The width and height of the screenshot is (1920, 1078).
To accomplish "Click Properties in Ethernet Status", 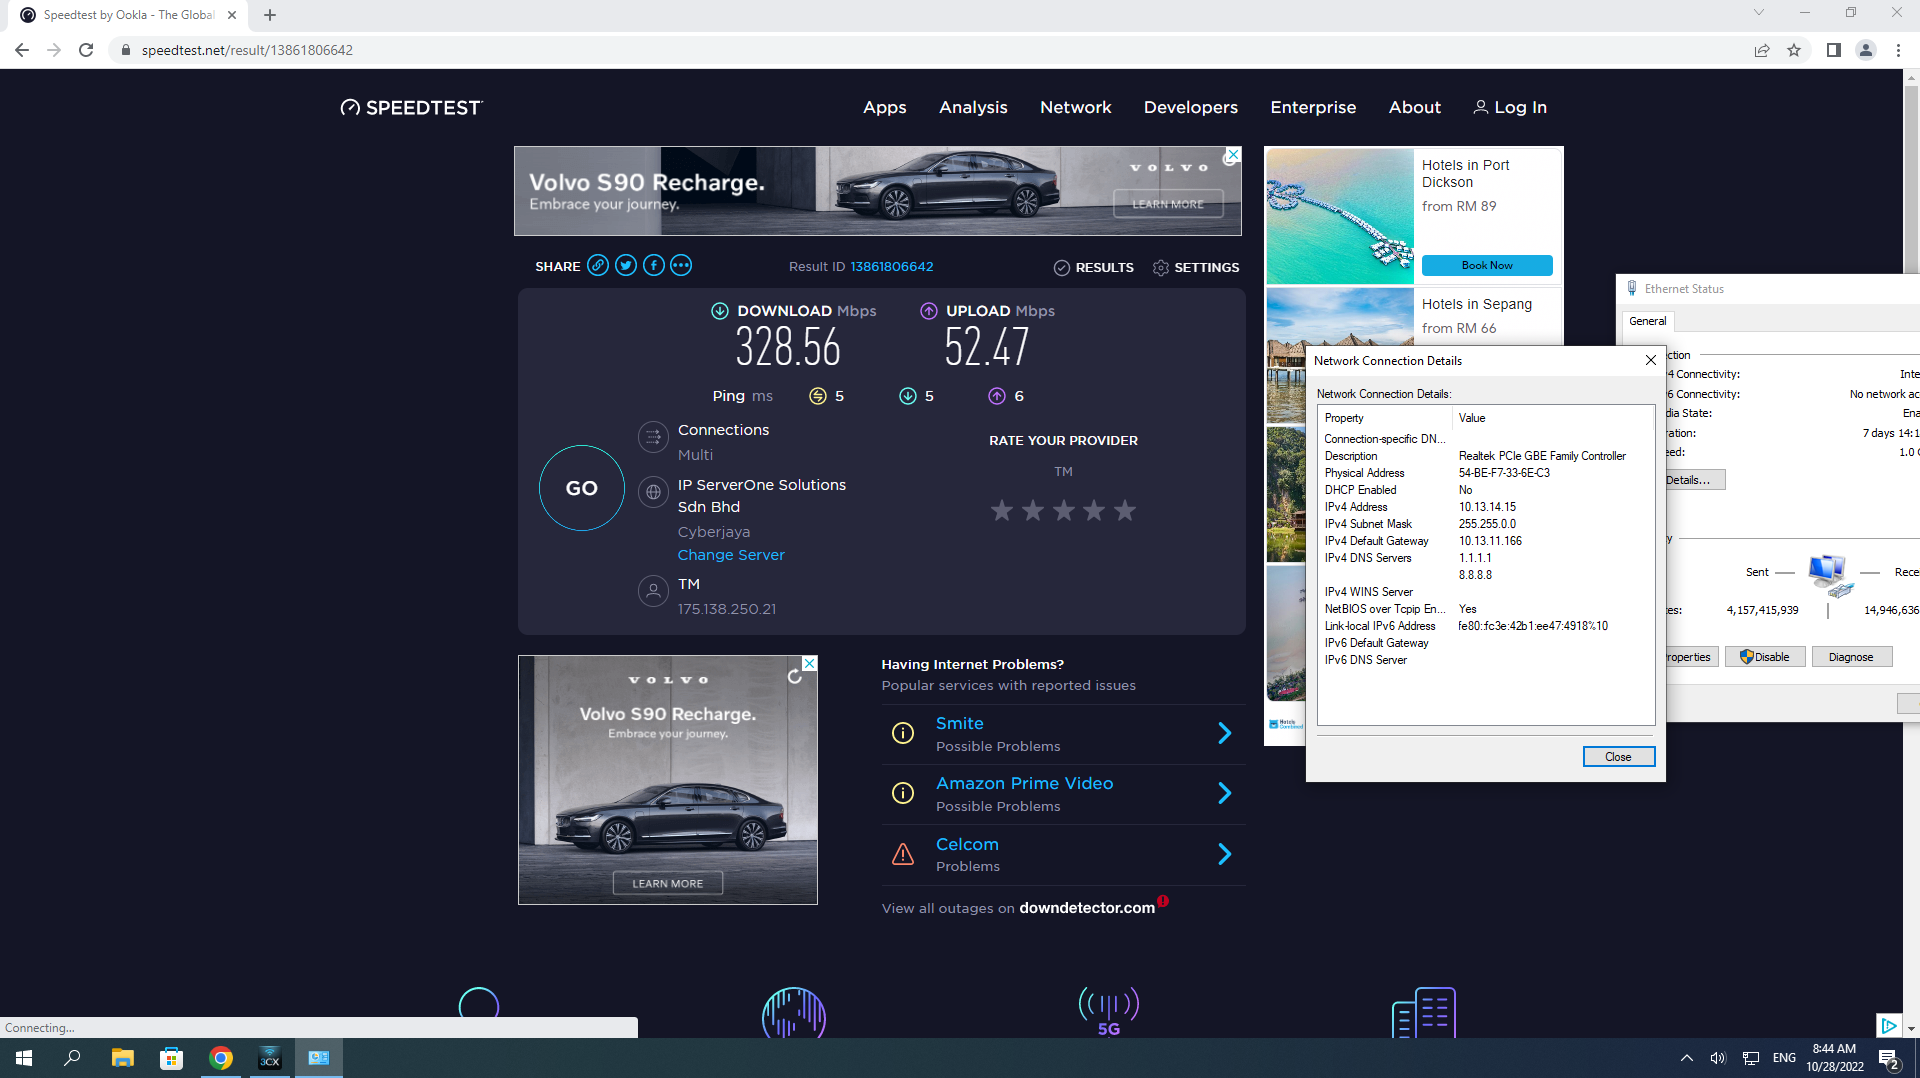I will pyautogui.click(x=1690, y=657).
